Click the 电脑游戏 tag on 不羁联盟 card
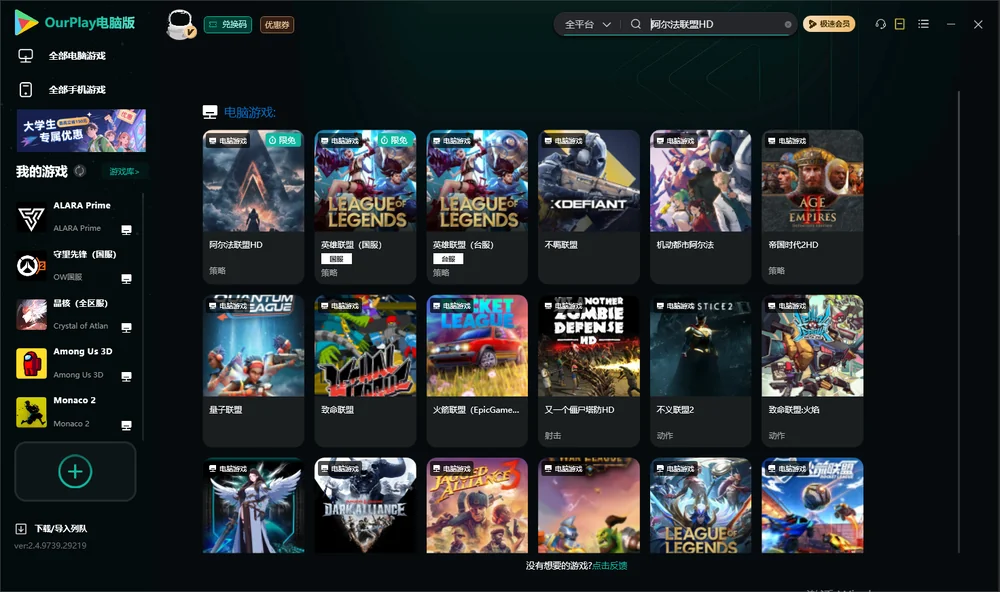The width and height of the screenshot is (1000, 592). coord(564,140)
